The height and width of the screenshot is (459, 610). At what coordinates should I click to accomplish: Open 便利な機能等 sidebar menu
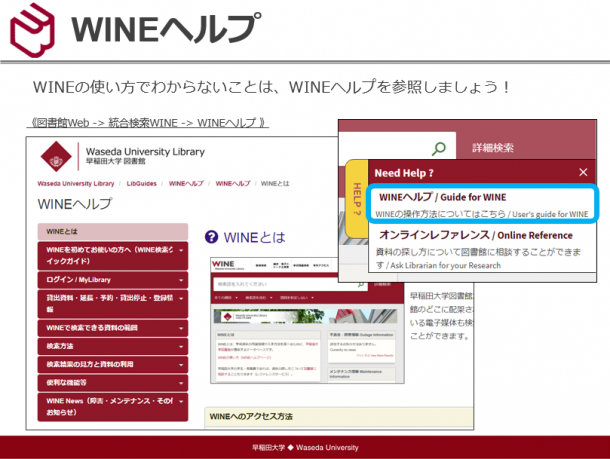point(113,383)
